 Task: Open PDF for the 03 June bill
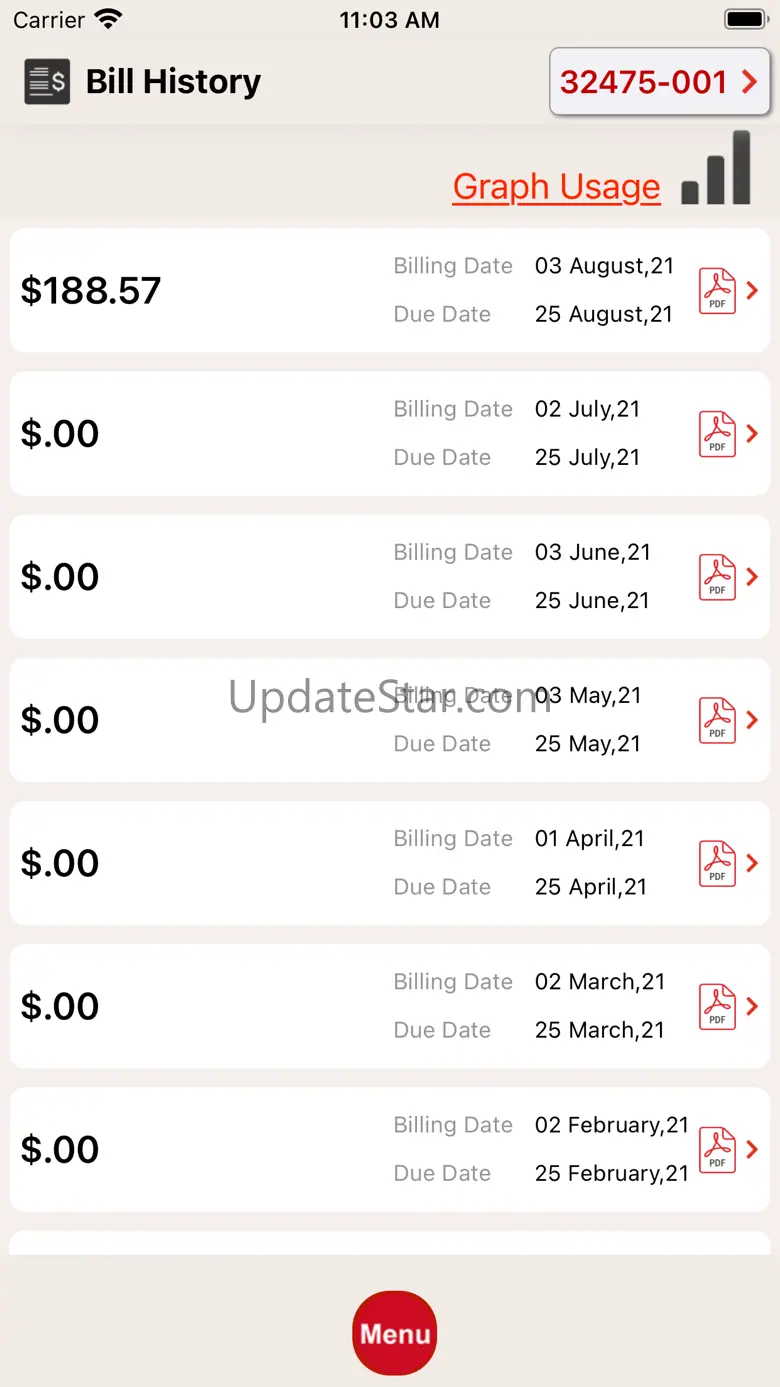tap(717, 577)
